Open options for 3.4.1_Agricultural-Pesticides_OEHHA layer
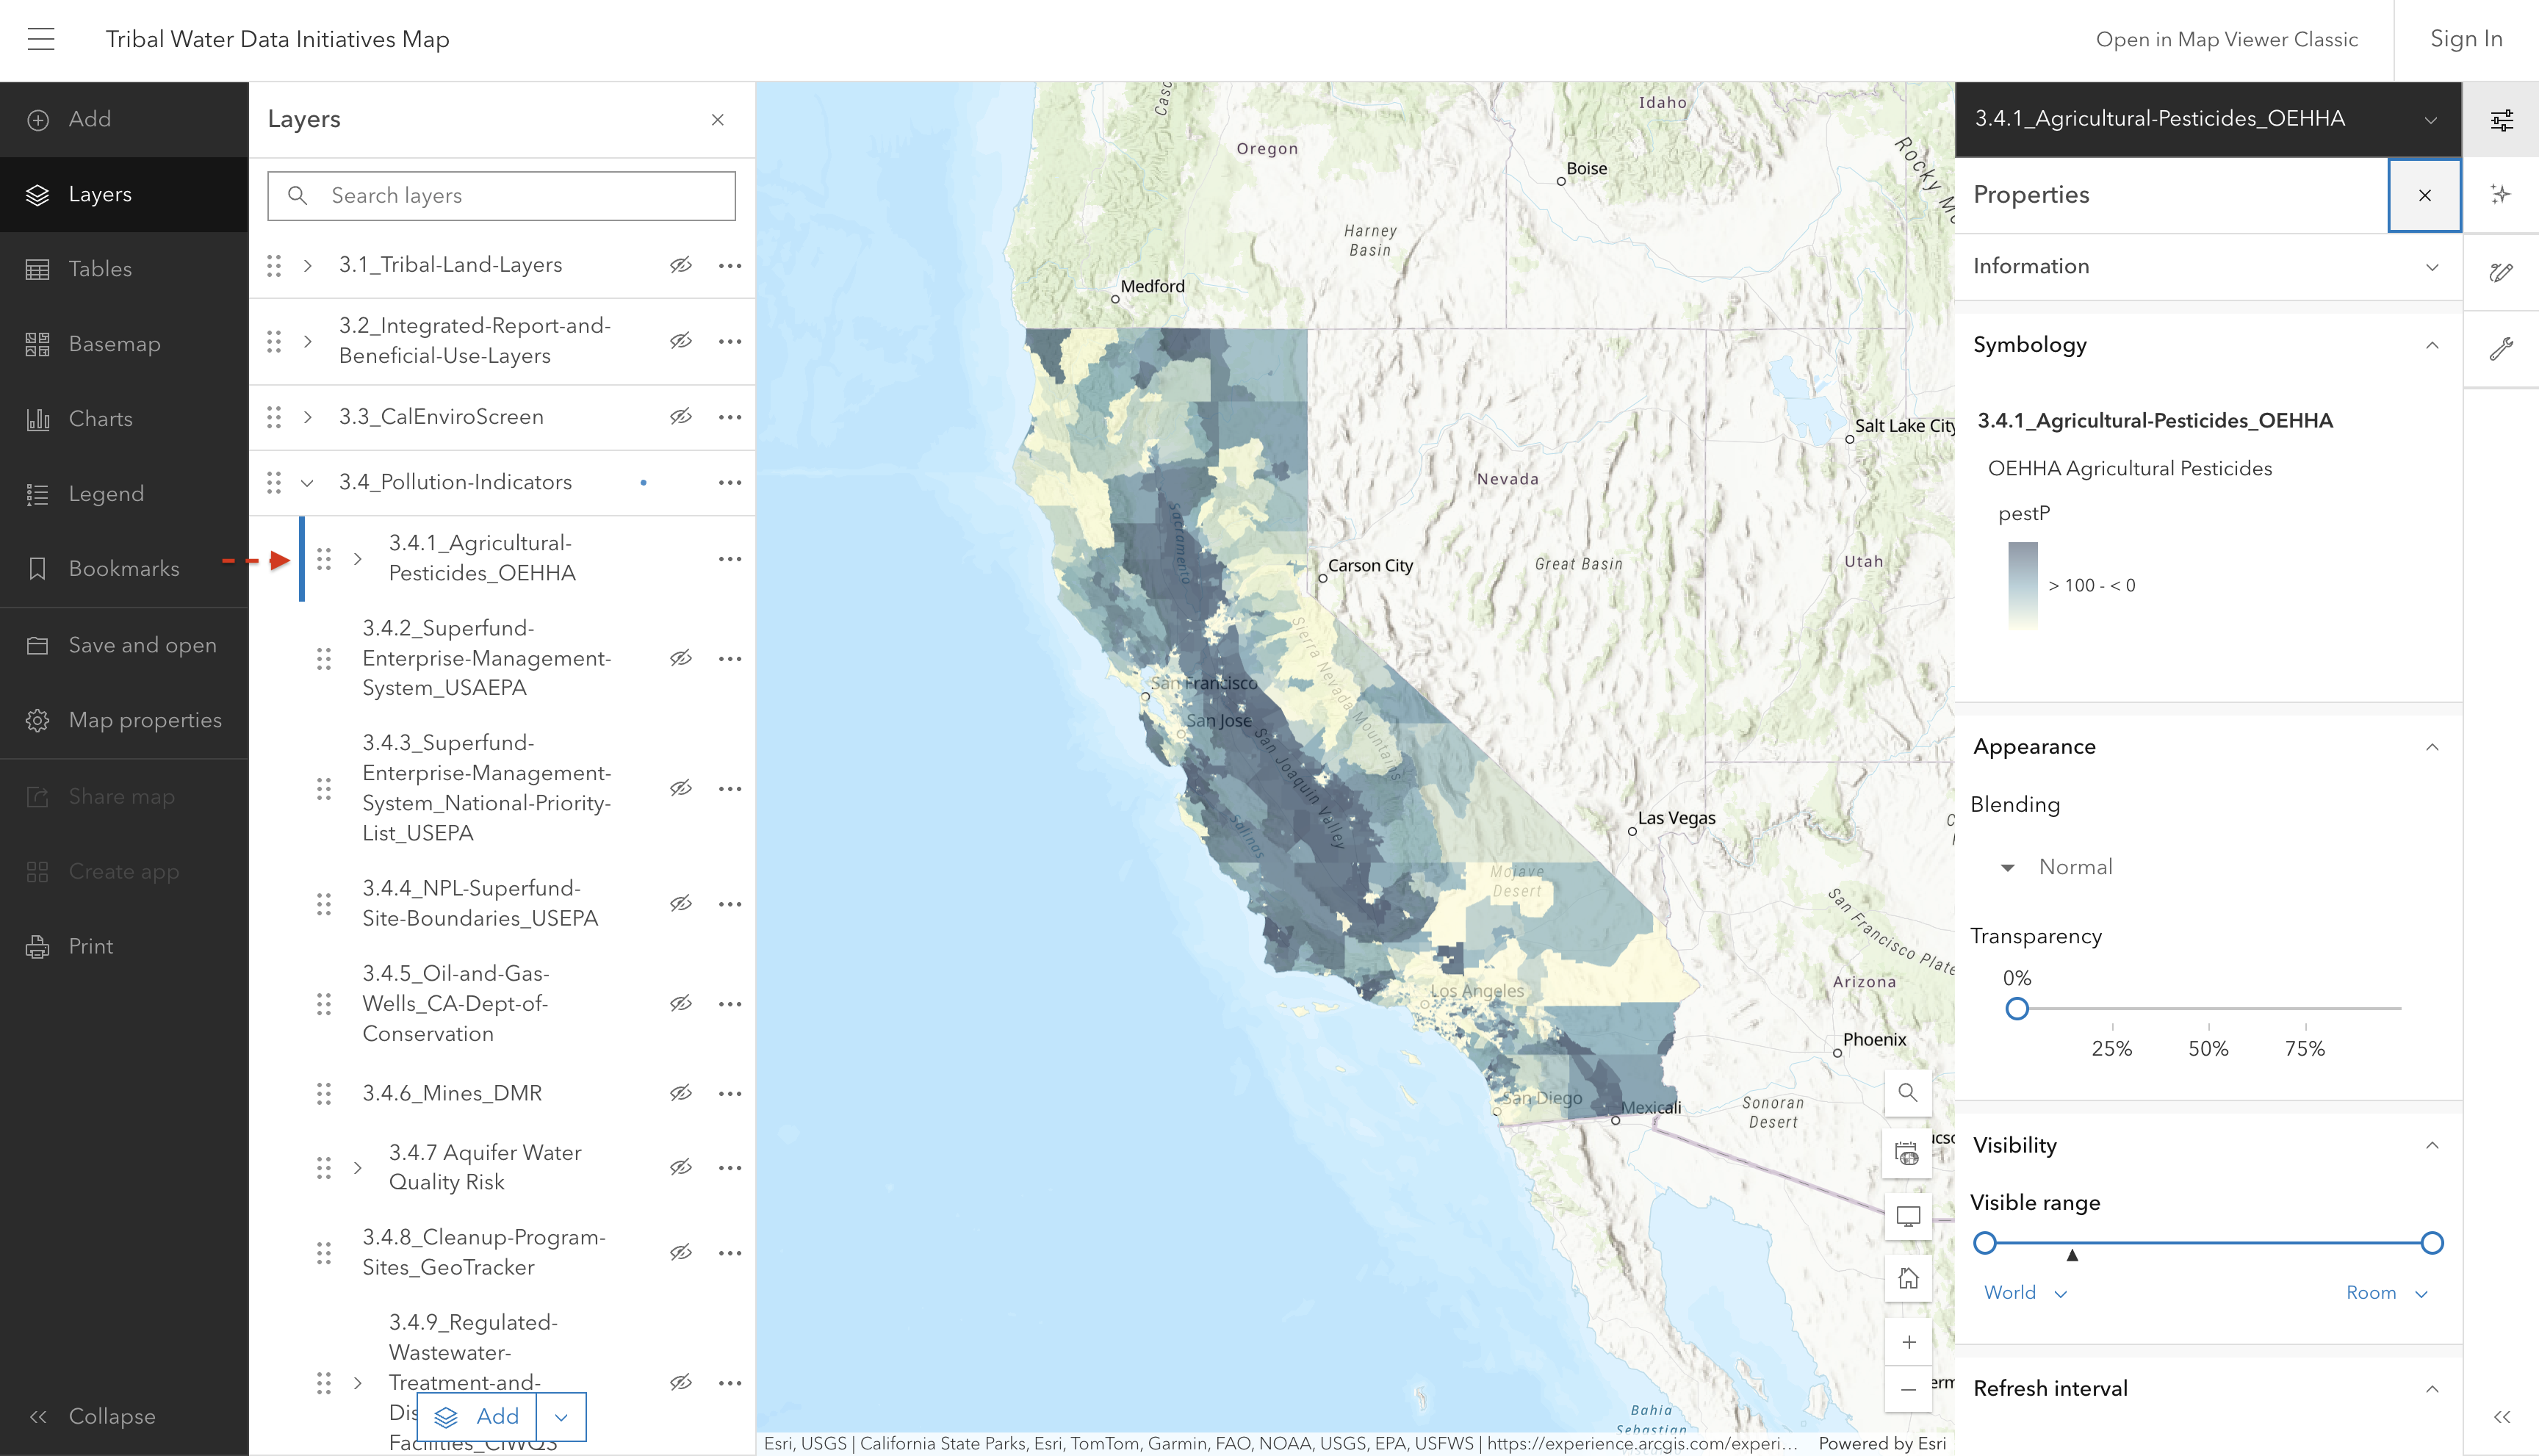This screenshot has height=1456, width=2539. [x=730, y=559]
